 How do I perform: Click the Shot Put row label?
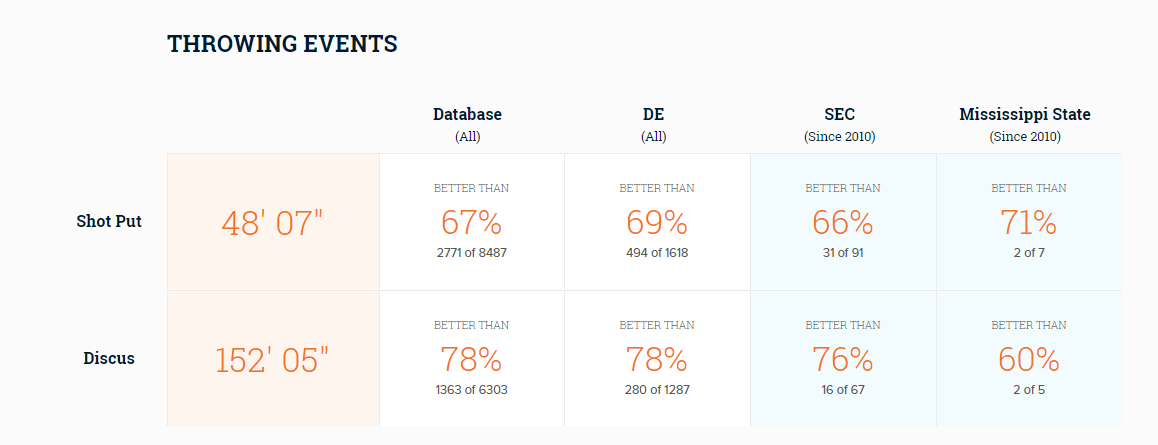(109, 221)
